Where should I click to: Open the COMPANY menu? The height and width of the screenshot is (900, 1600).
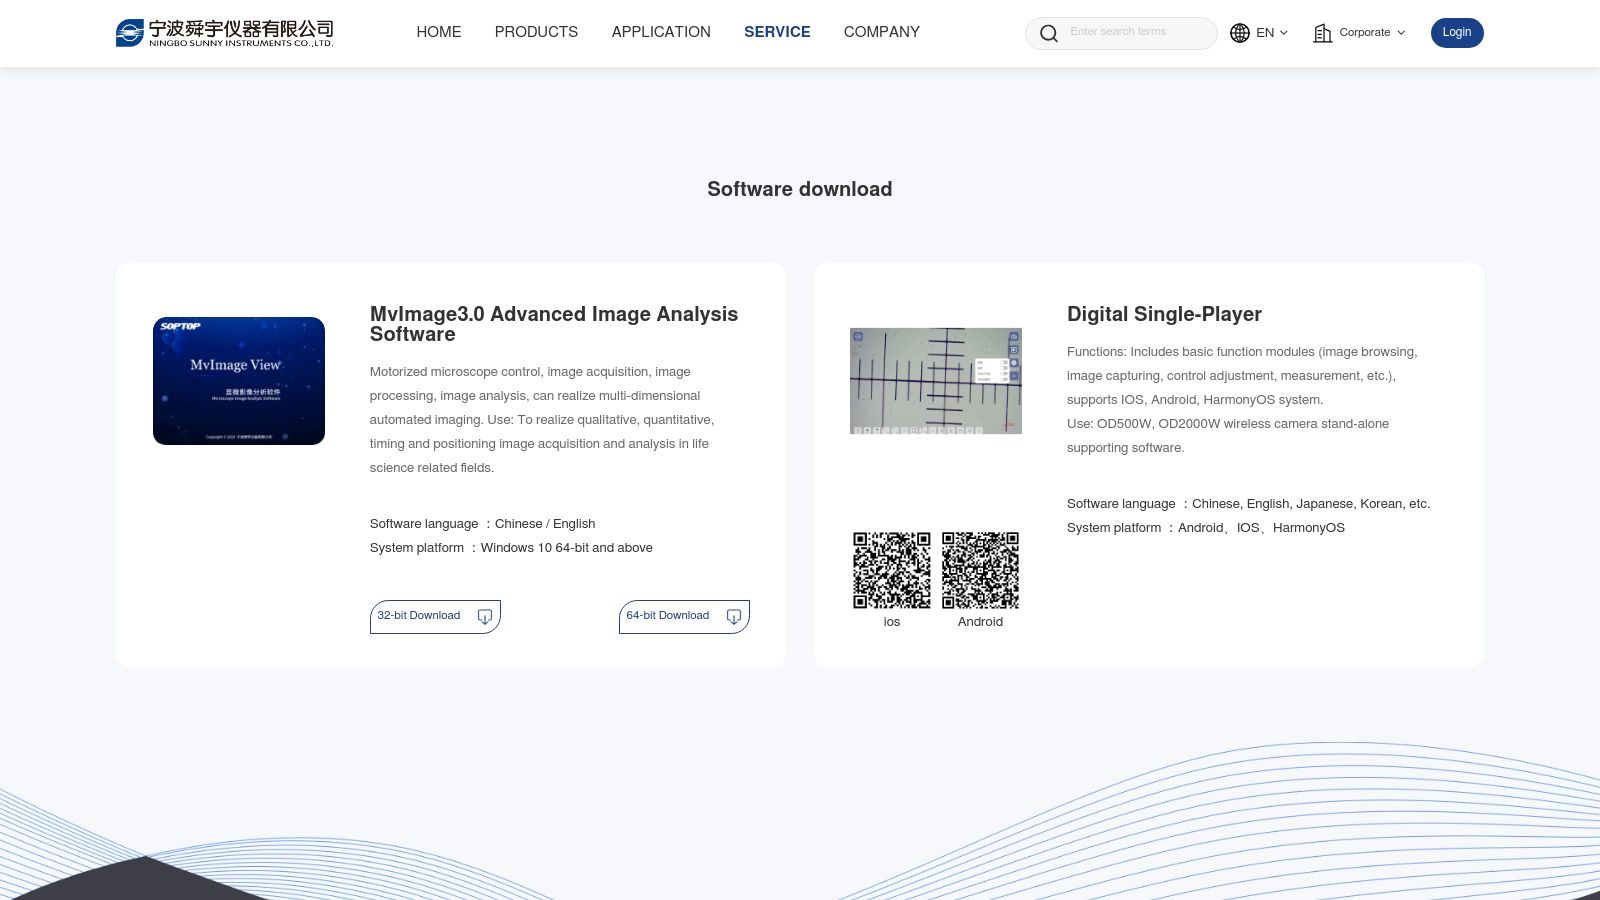tap(882, 32)
